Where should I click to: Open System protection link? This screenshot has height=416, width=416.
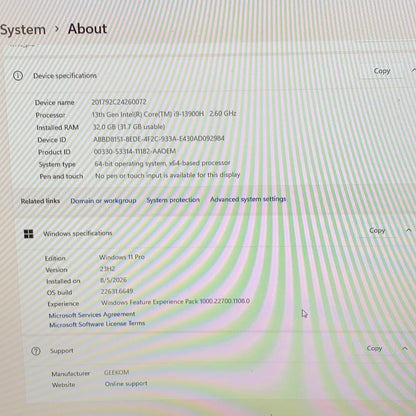(173, 200)
